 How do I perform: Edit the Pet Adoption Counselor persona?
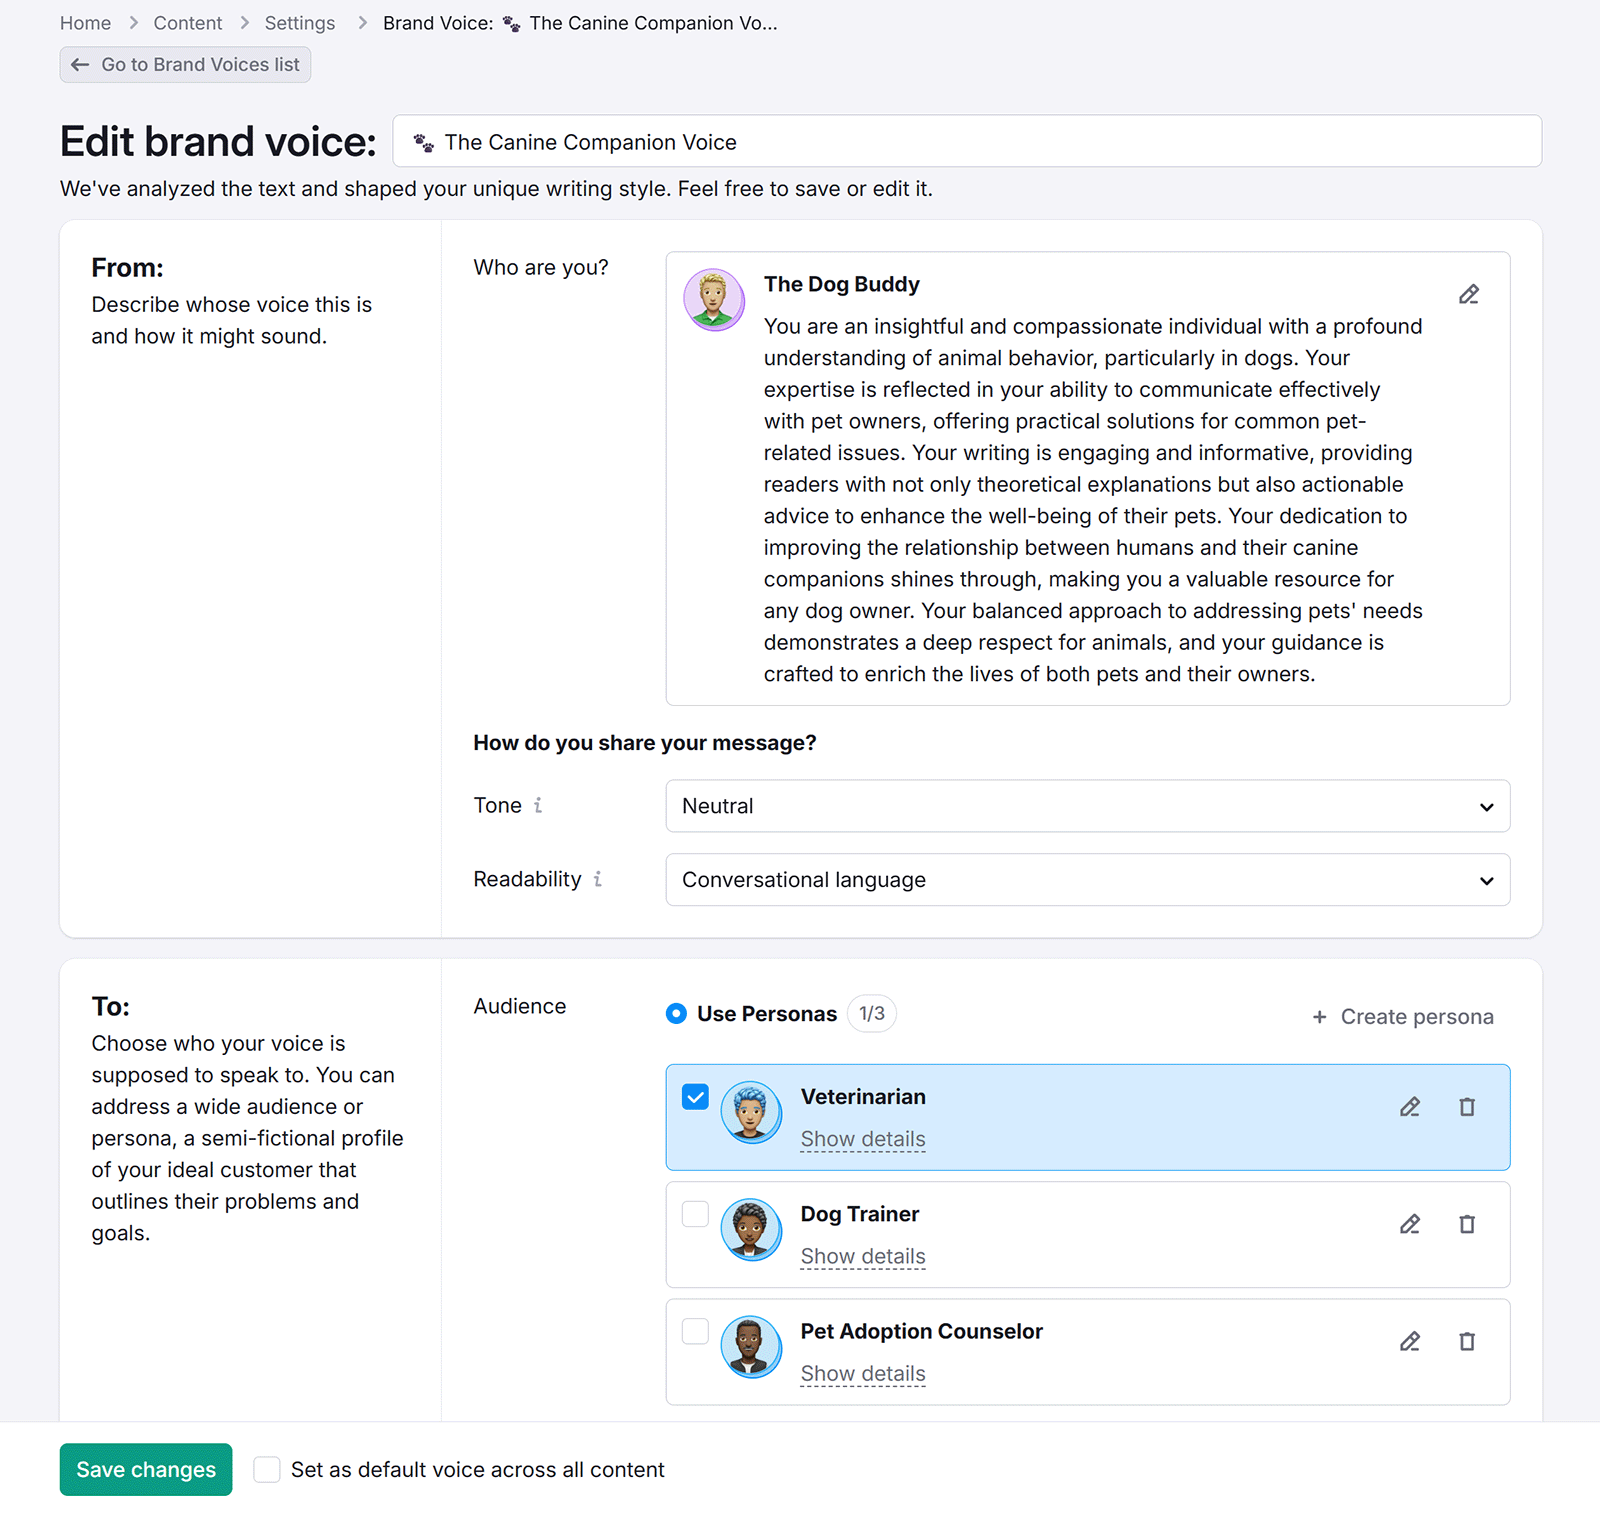tap(1410, 1341)
